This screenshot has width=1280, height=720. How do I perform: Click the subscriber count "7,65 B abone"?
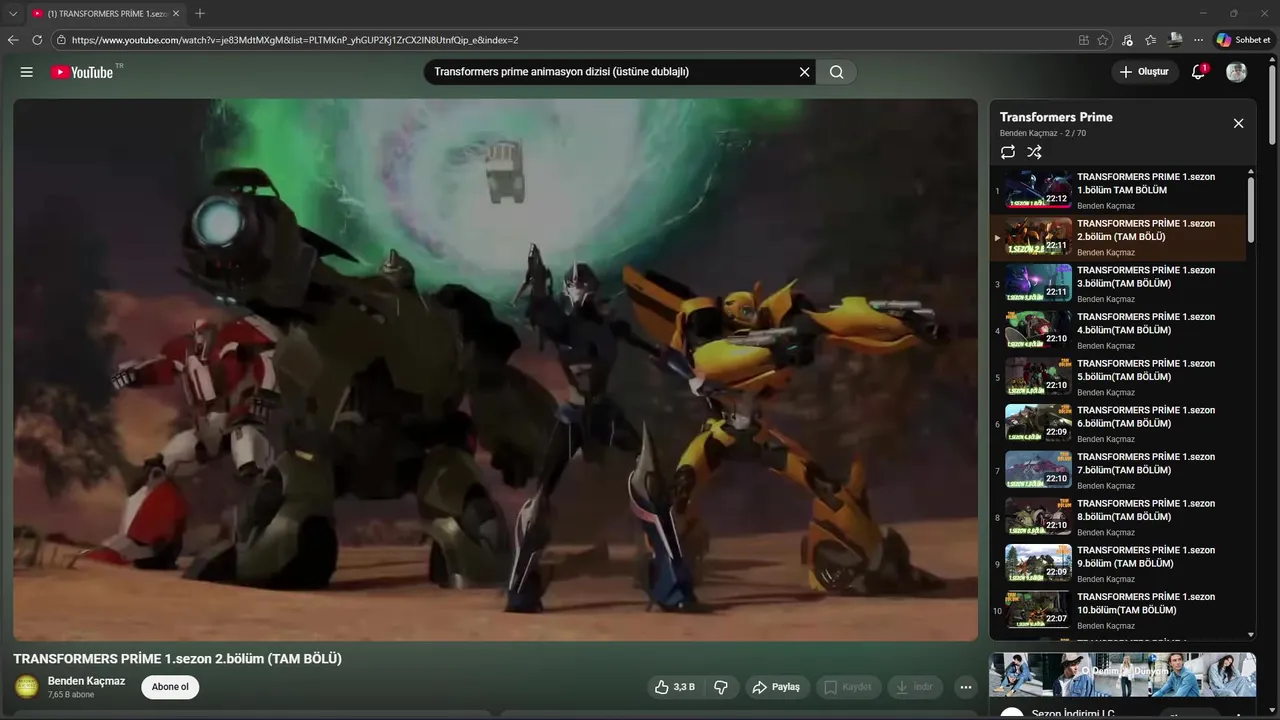coord(71,695)
